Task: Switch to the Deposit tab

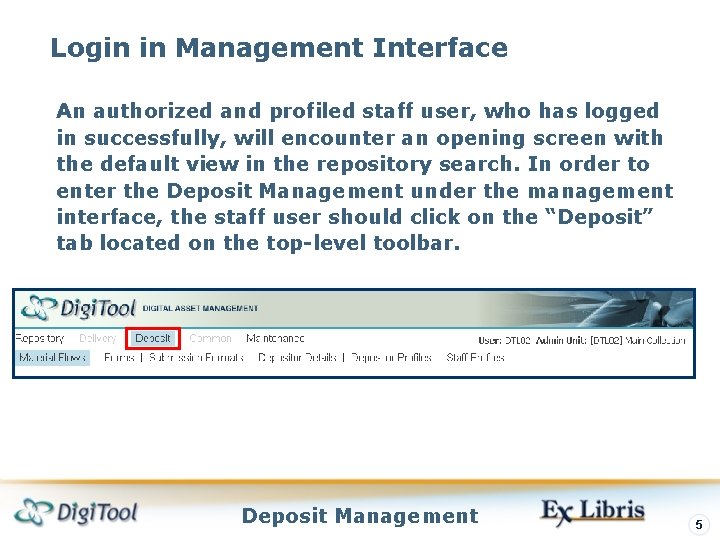Action: (x=153, y=338)
